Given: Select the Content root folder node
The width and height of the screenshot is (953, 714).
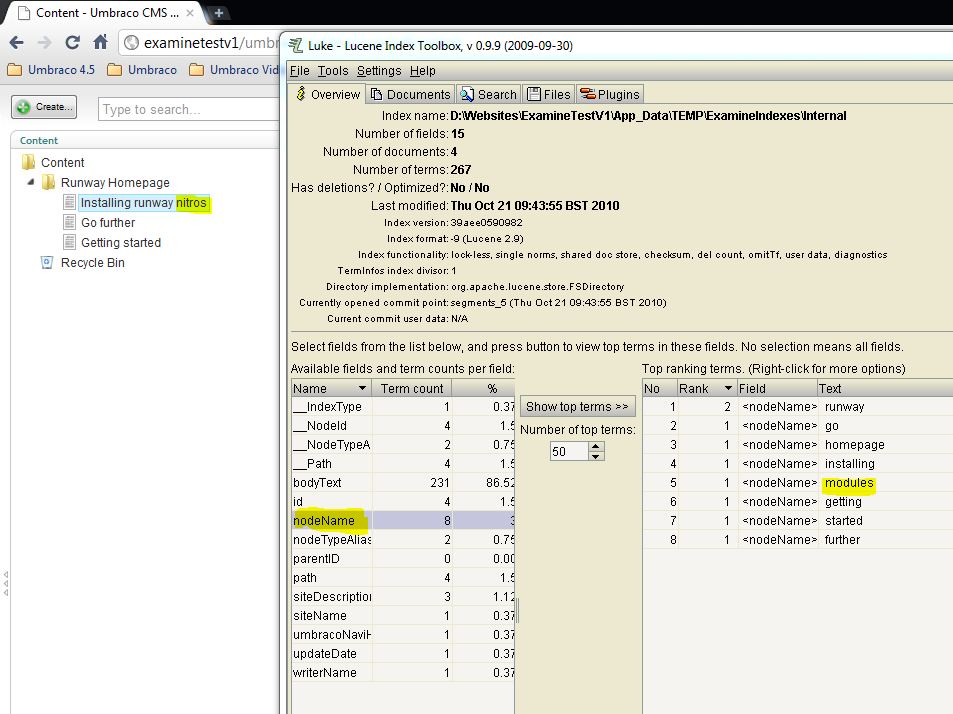Looking at the screenshot, I should pos(63,163).
